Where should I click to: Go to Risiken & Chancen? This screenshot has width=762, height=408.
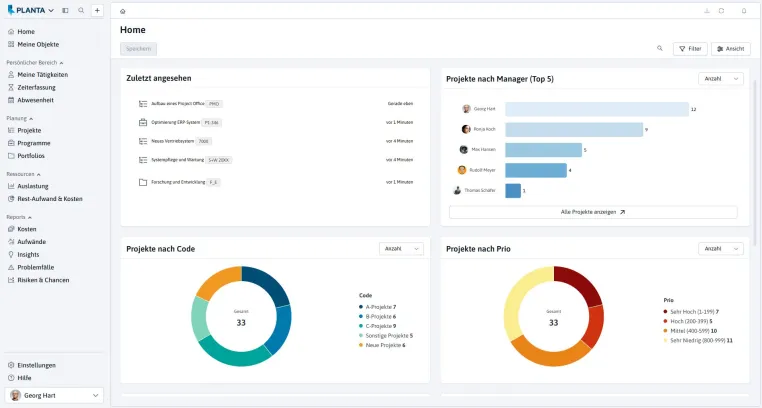click(x=43, y=280)
